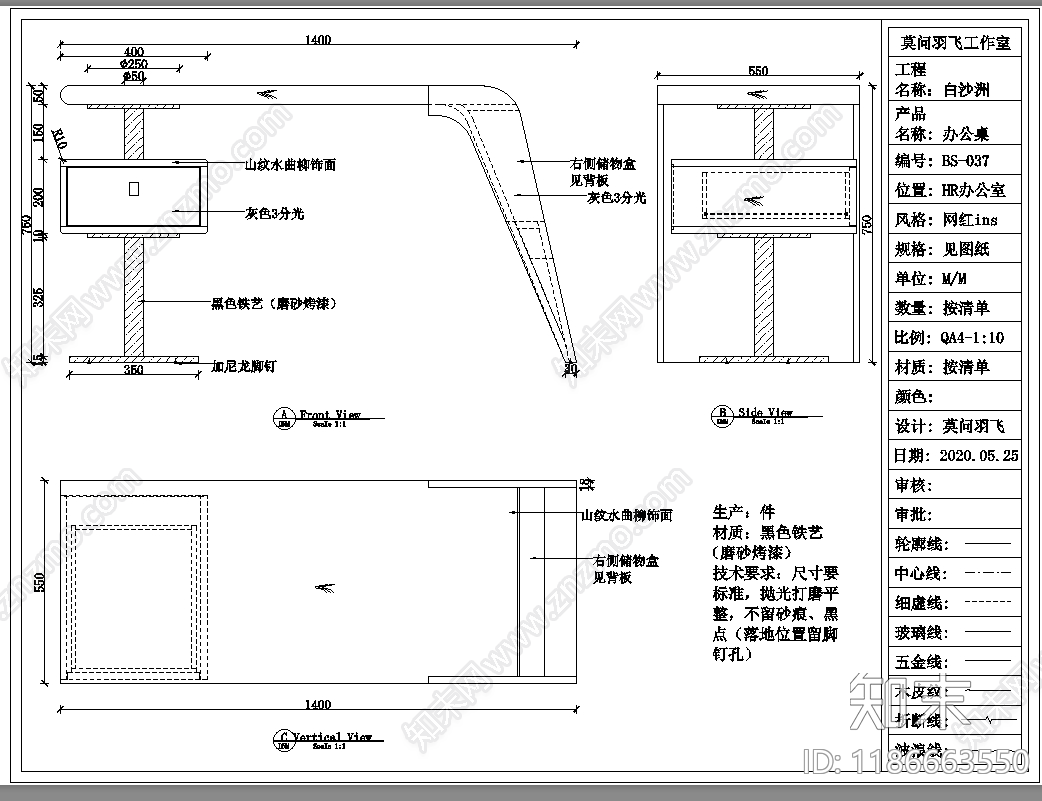Click the ID 1186663550 watermark text

tap(918, 759)
